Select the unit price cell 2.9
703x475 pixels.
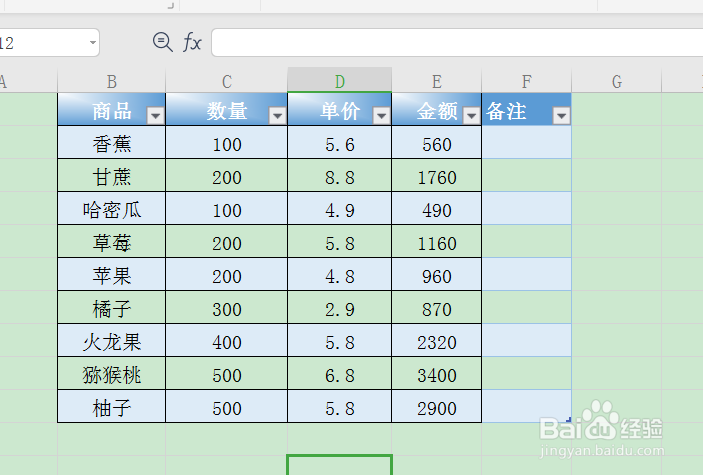click(339, 307)
